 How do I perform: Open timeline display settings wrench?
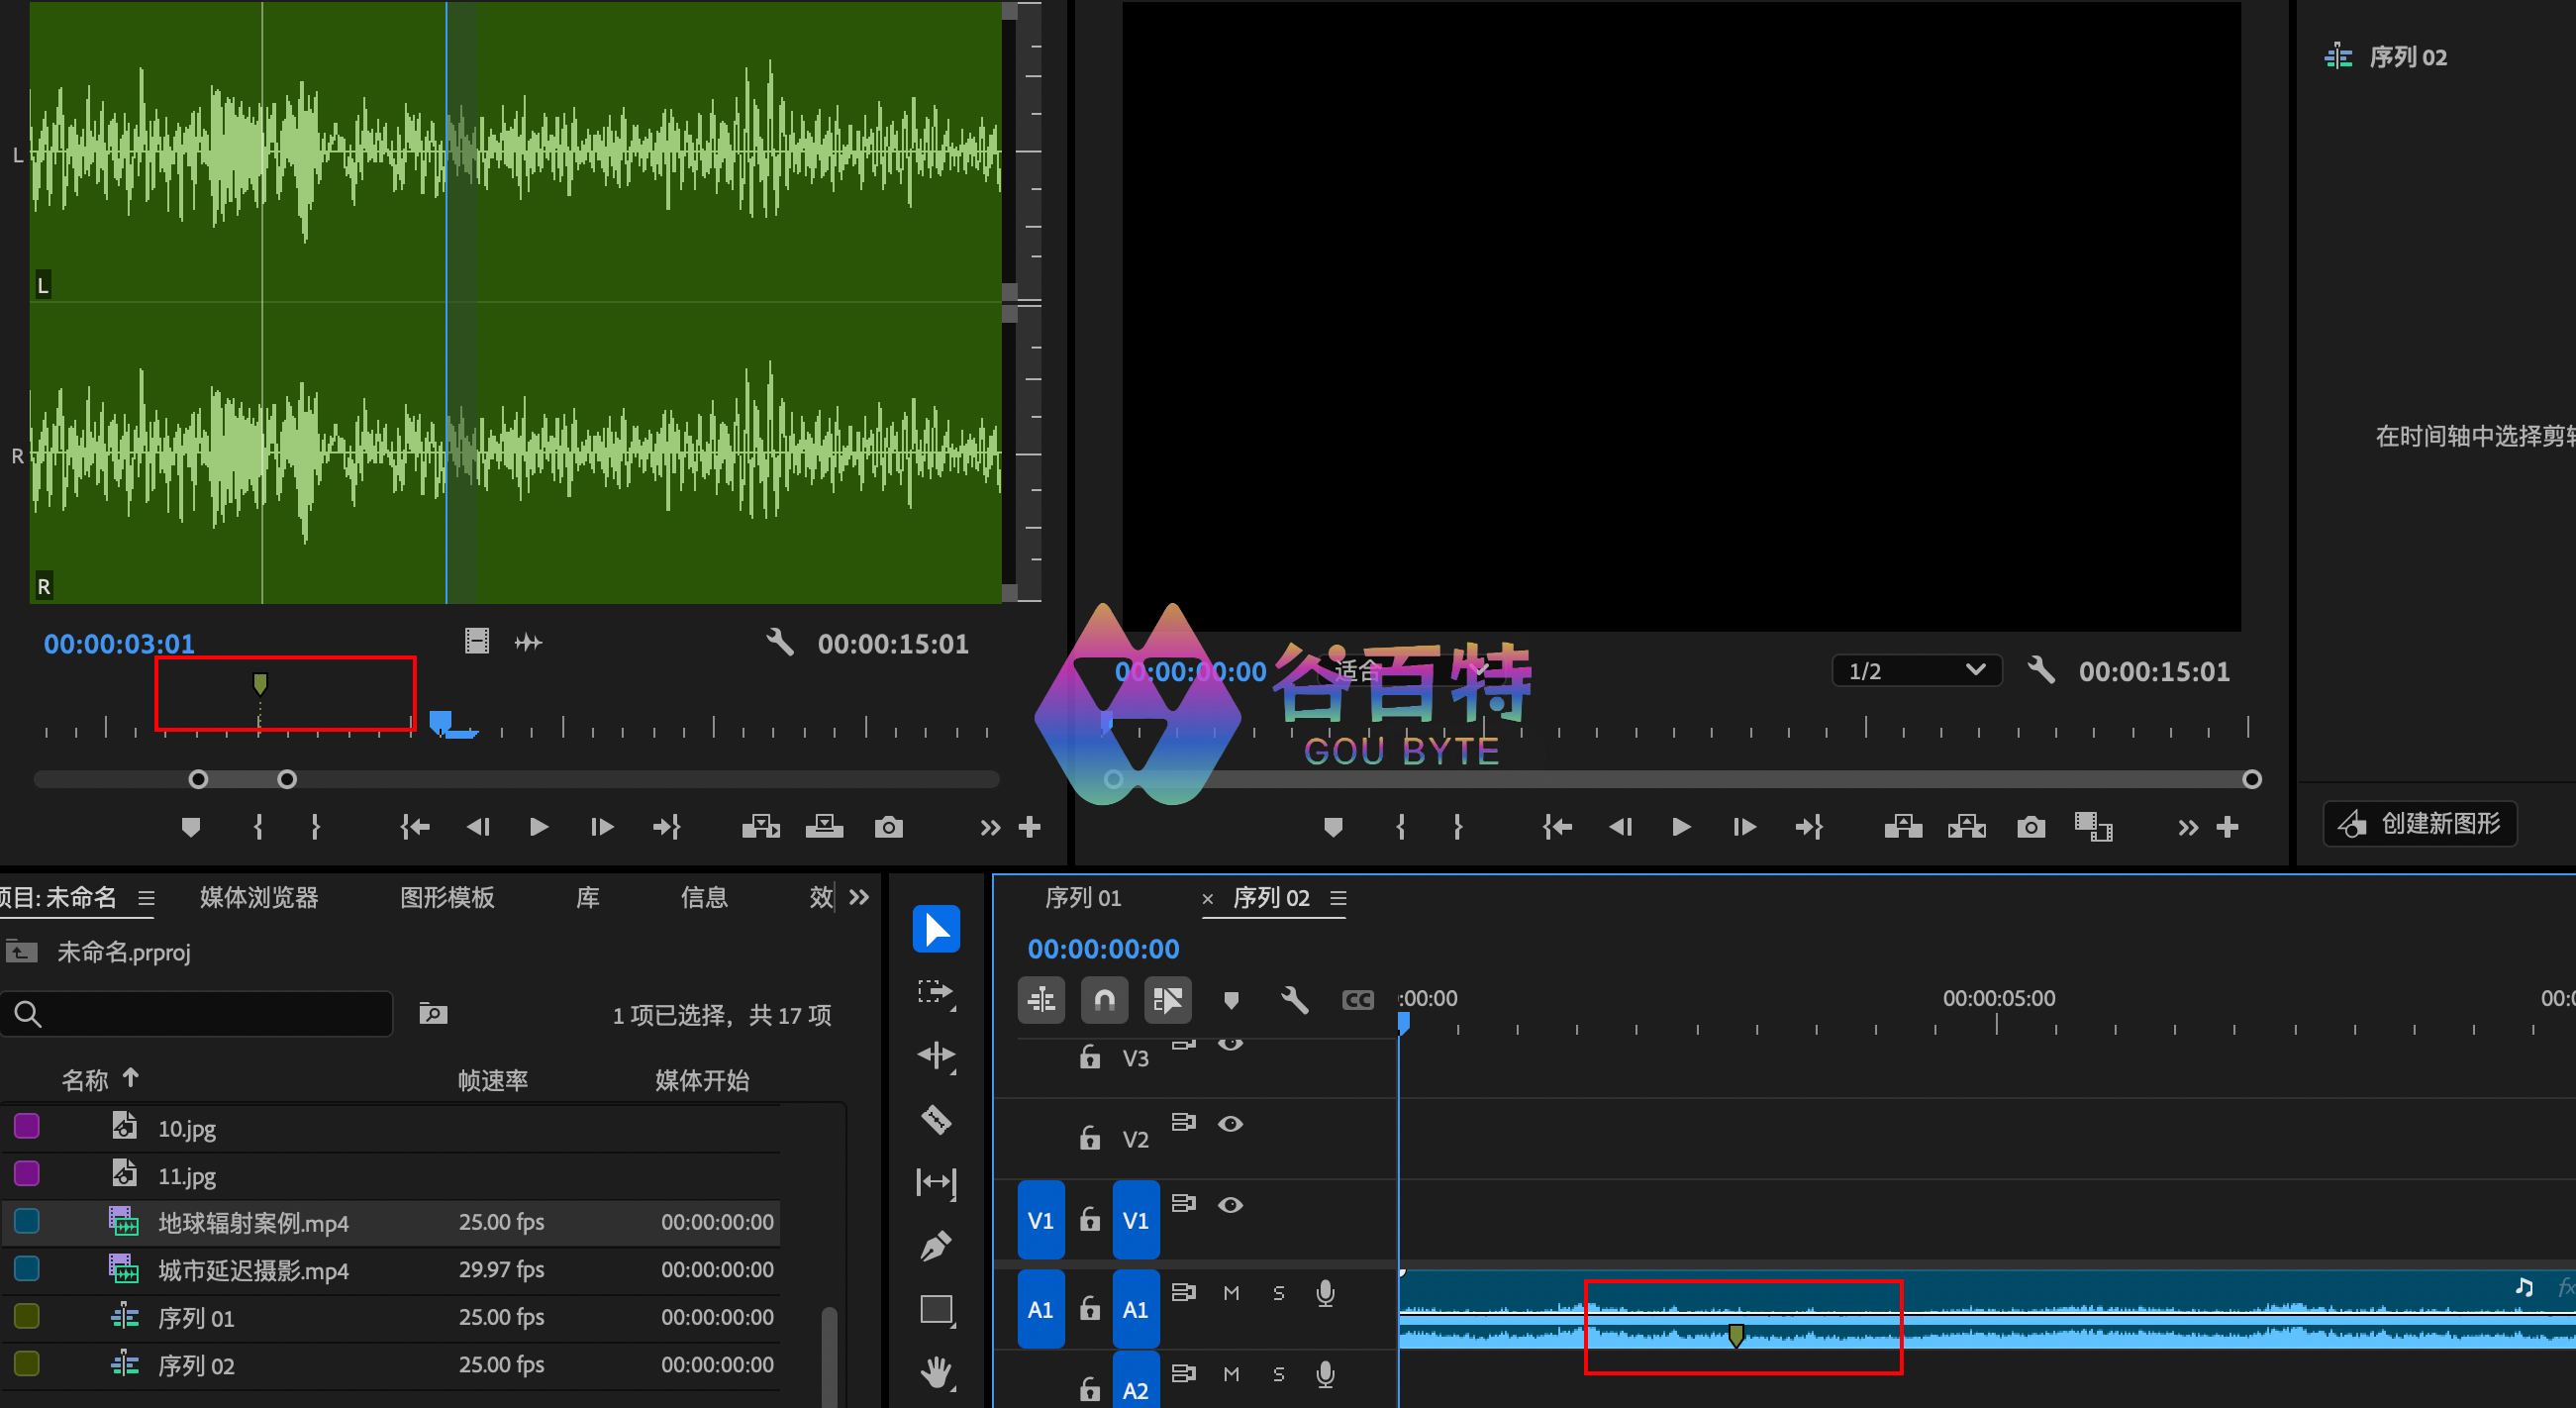click(1294, 1000)
